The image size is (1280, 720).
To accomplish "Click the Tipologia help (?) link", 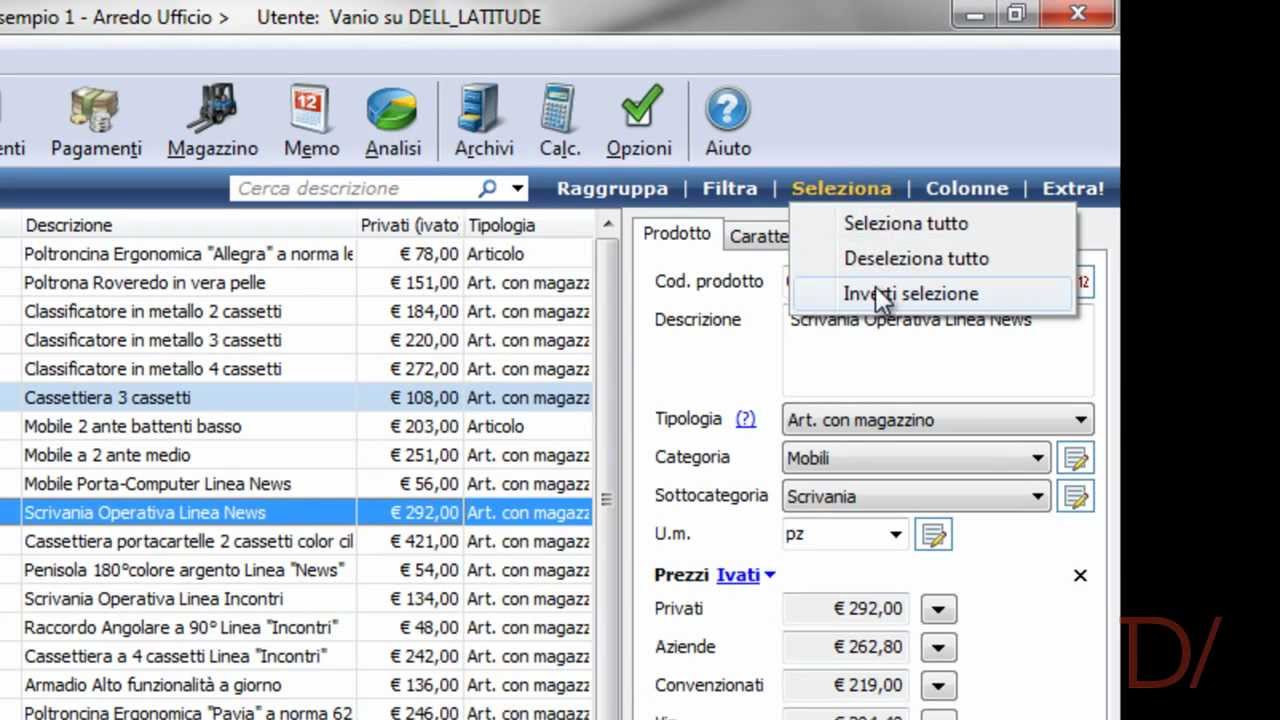I will (745, 419).
